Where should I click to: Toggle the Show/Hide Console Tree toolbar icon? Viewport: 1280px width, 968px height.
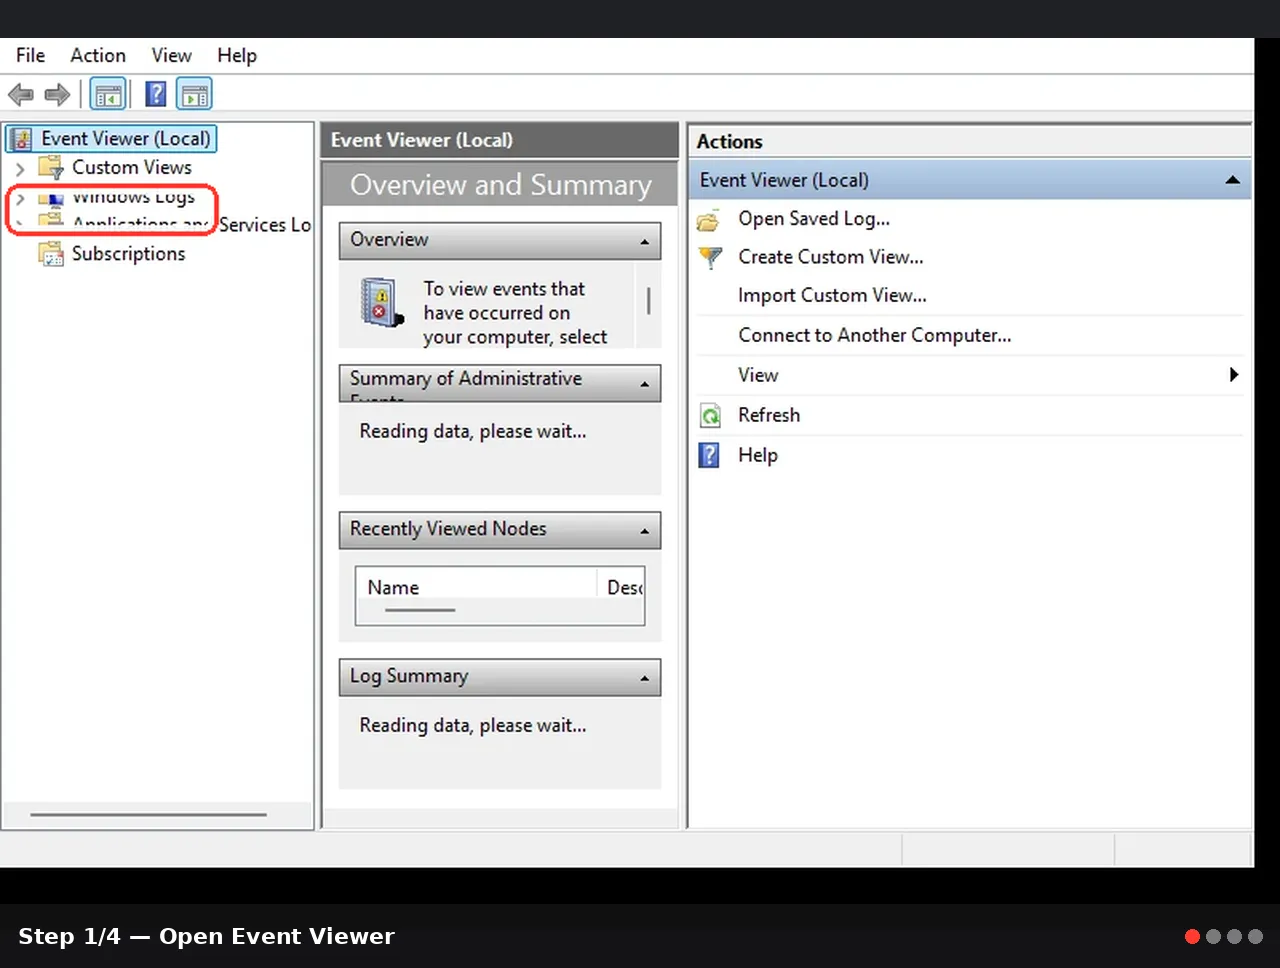pos(108,95)
